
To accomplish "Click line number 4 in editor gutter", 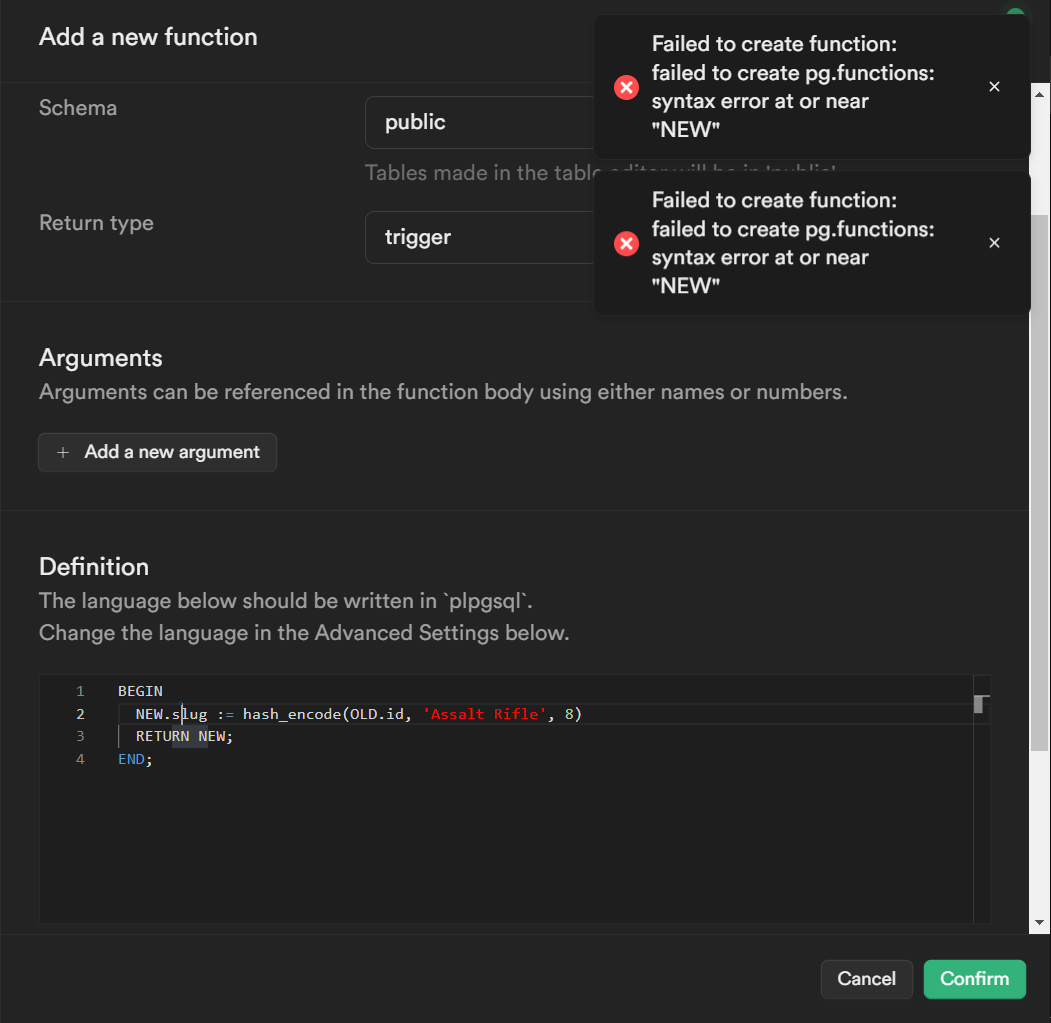I will click(80, 759).
